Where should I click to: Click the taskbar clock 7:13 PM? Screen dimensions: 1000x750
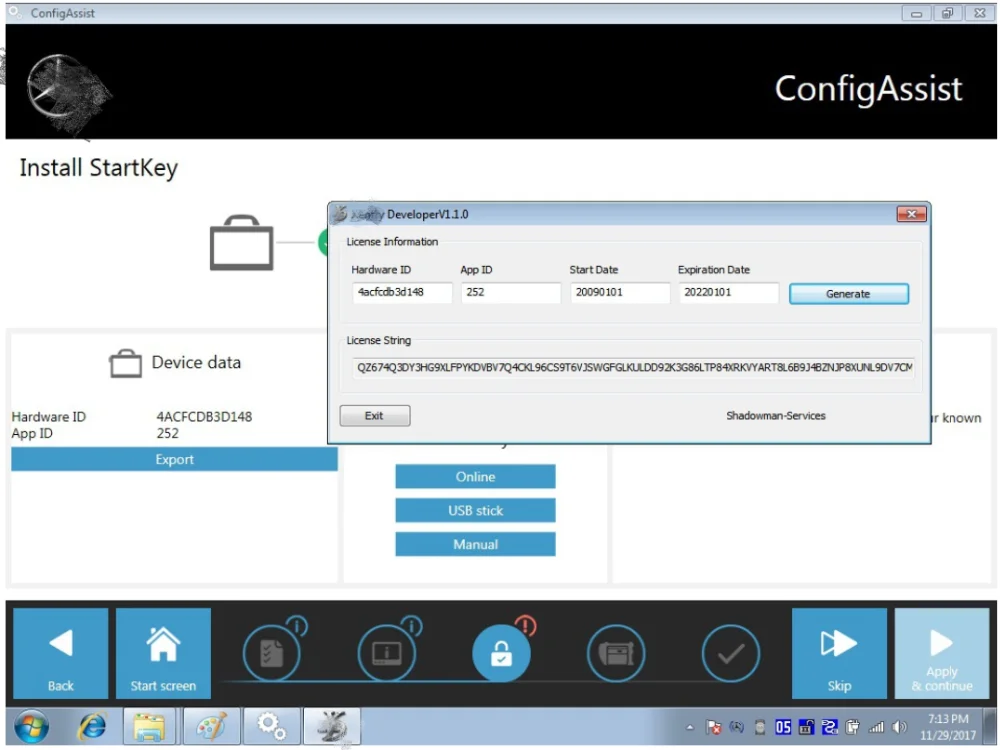948,727
